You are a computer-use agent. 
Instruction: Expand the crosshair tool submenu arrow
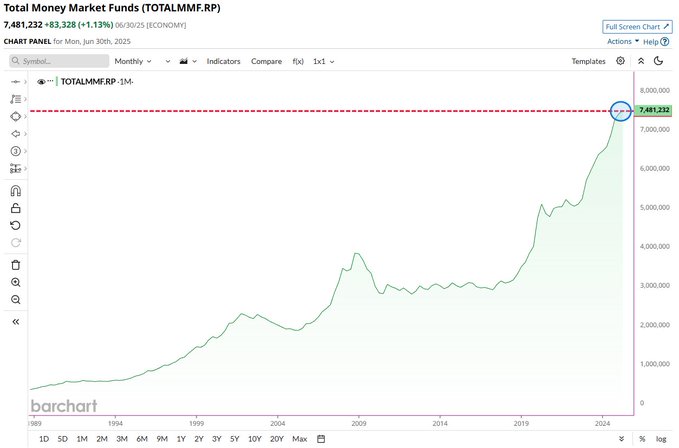click(x=26, y=82)
